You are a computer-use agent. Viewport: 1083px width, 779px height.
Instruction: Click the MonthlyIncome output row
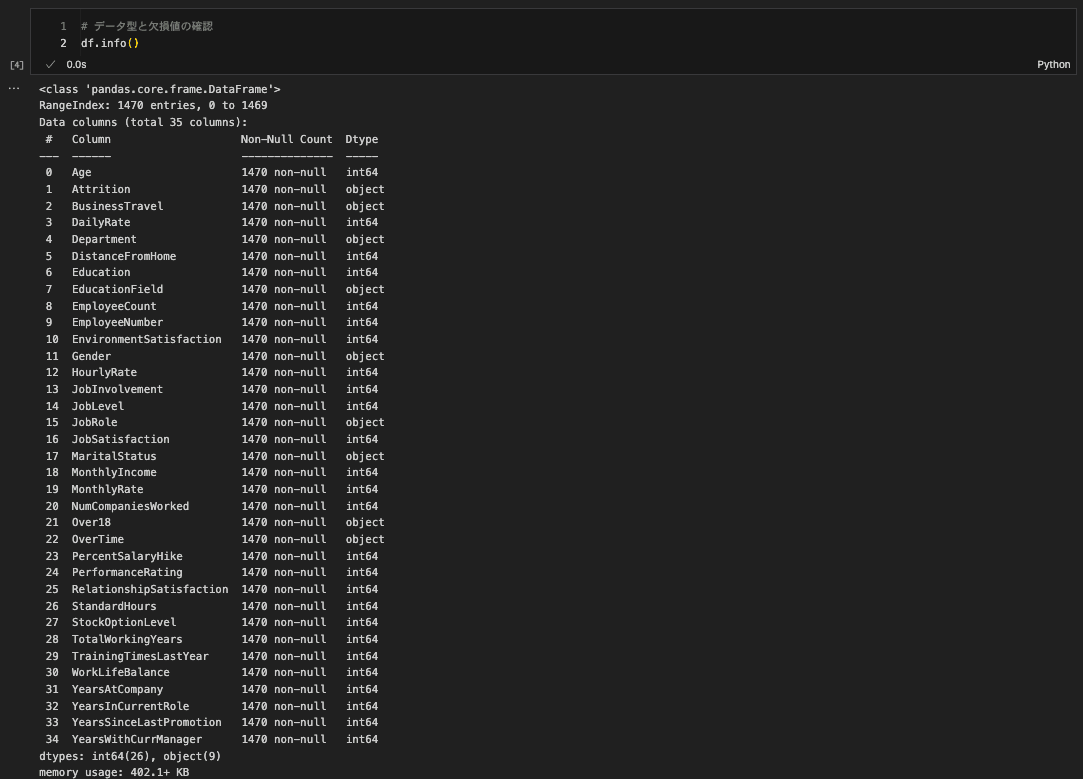[117, 472]
